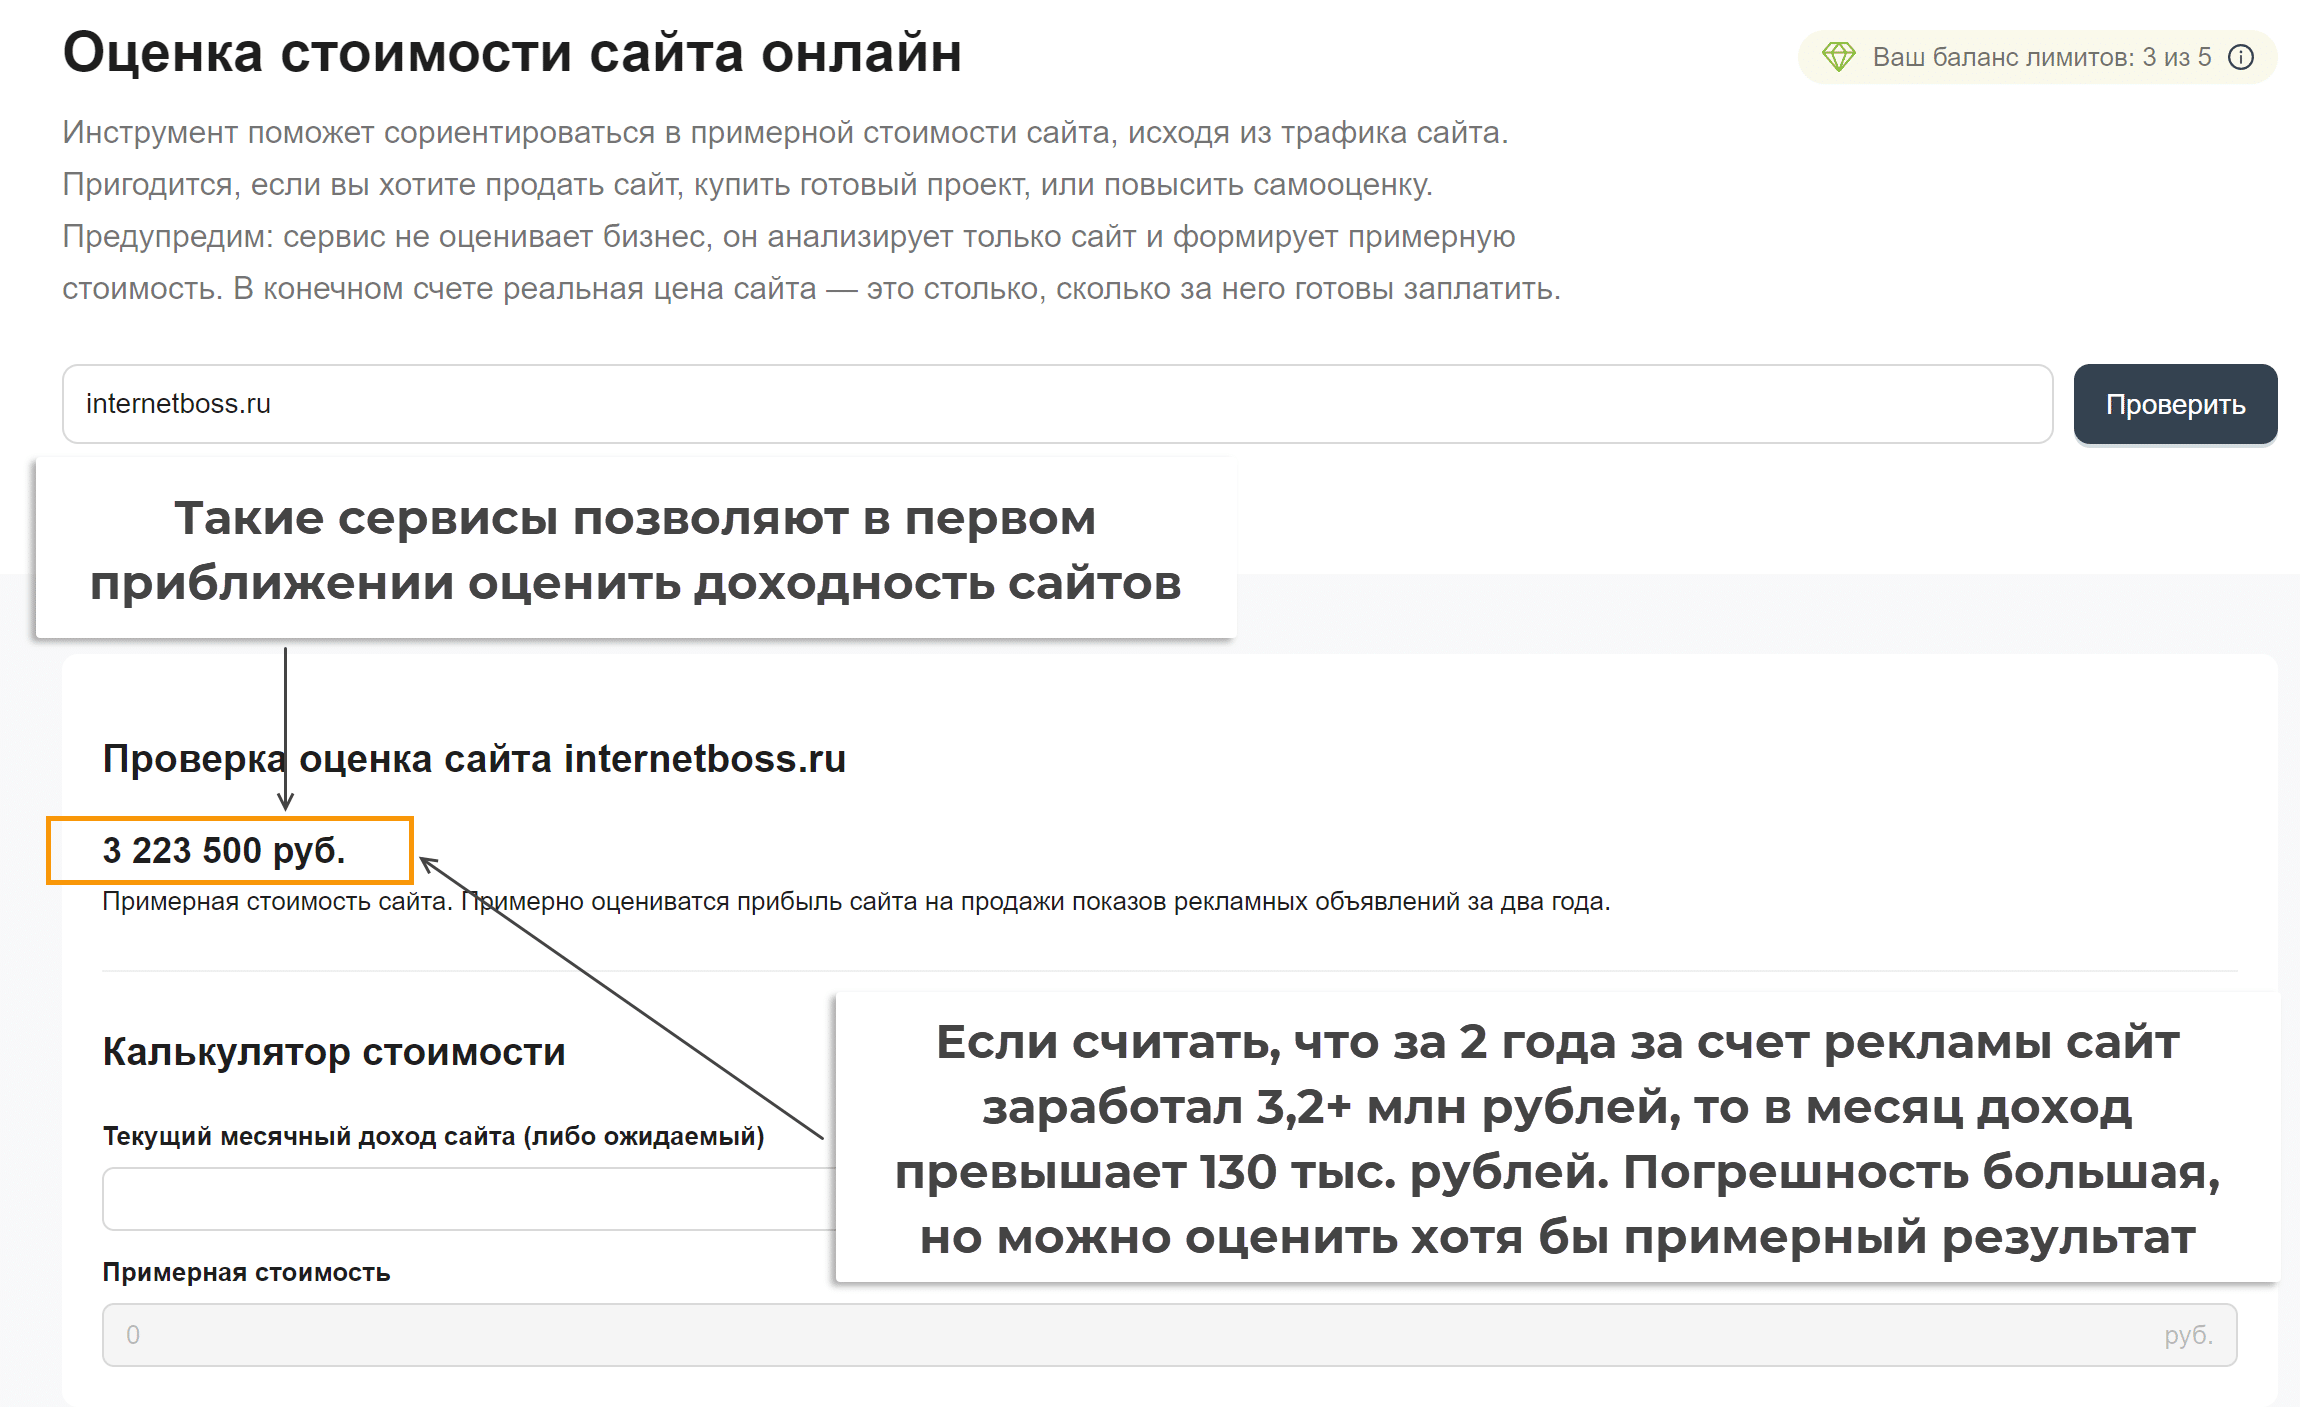Viewport: 2300px width, 1407px height.
Task: Click the 'Предупредим: сервис не оценивает бизнес' text
Action: click(788, 236)
